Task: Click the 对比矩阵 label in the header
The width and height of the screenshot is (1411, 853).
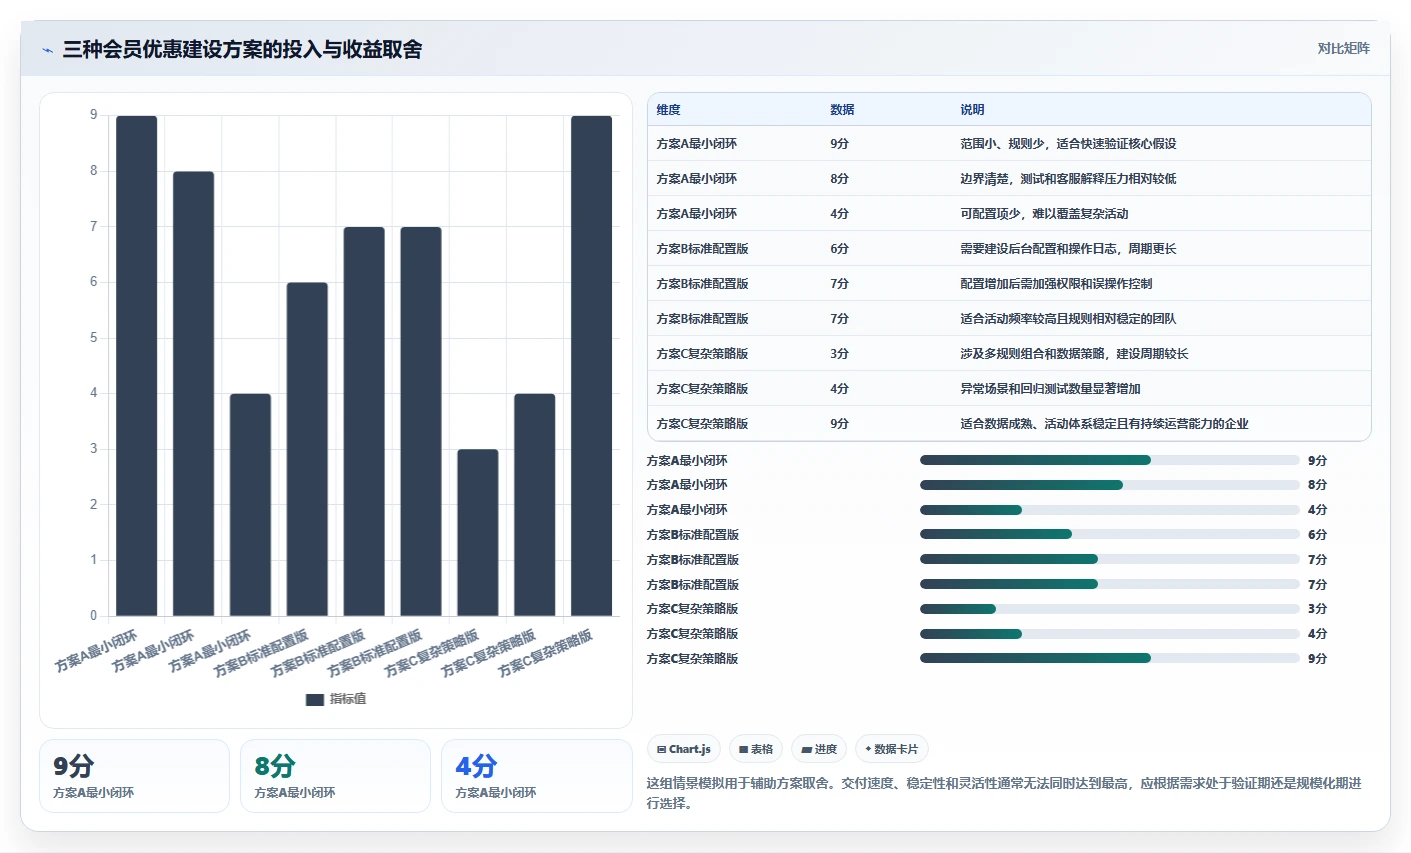Action: pos(1343,48)
